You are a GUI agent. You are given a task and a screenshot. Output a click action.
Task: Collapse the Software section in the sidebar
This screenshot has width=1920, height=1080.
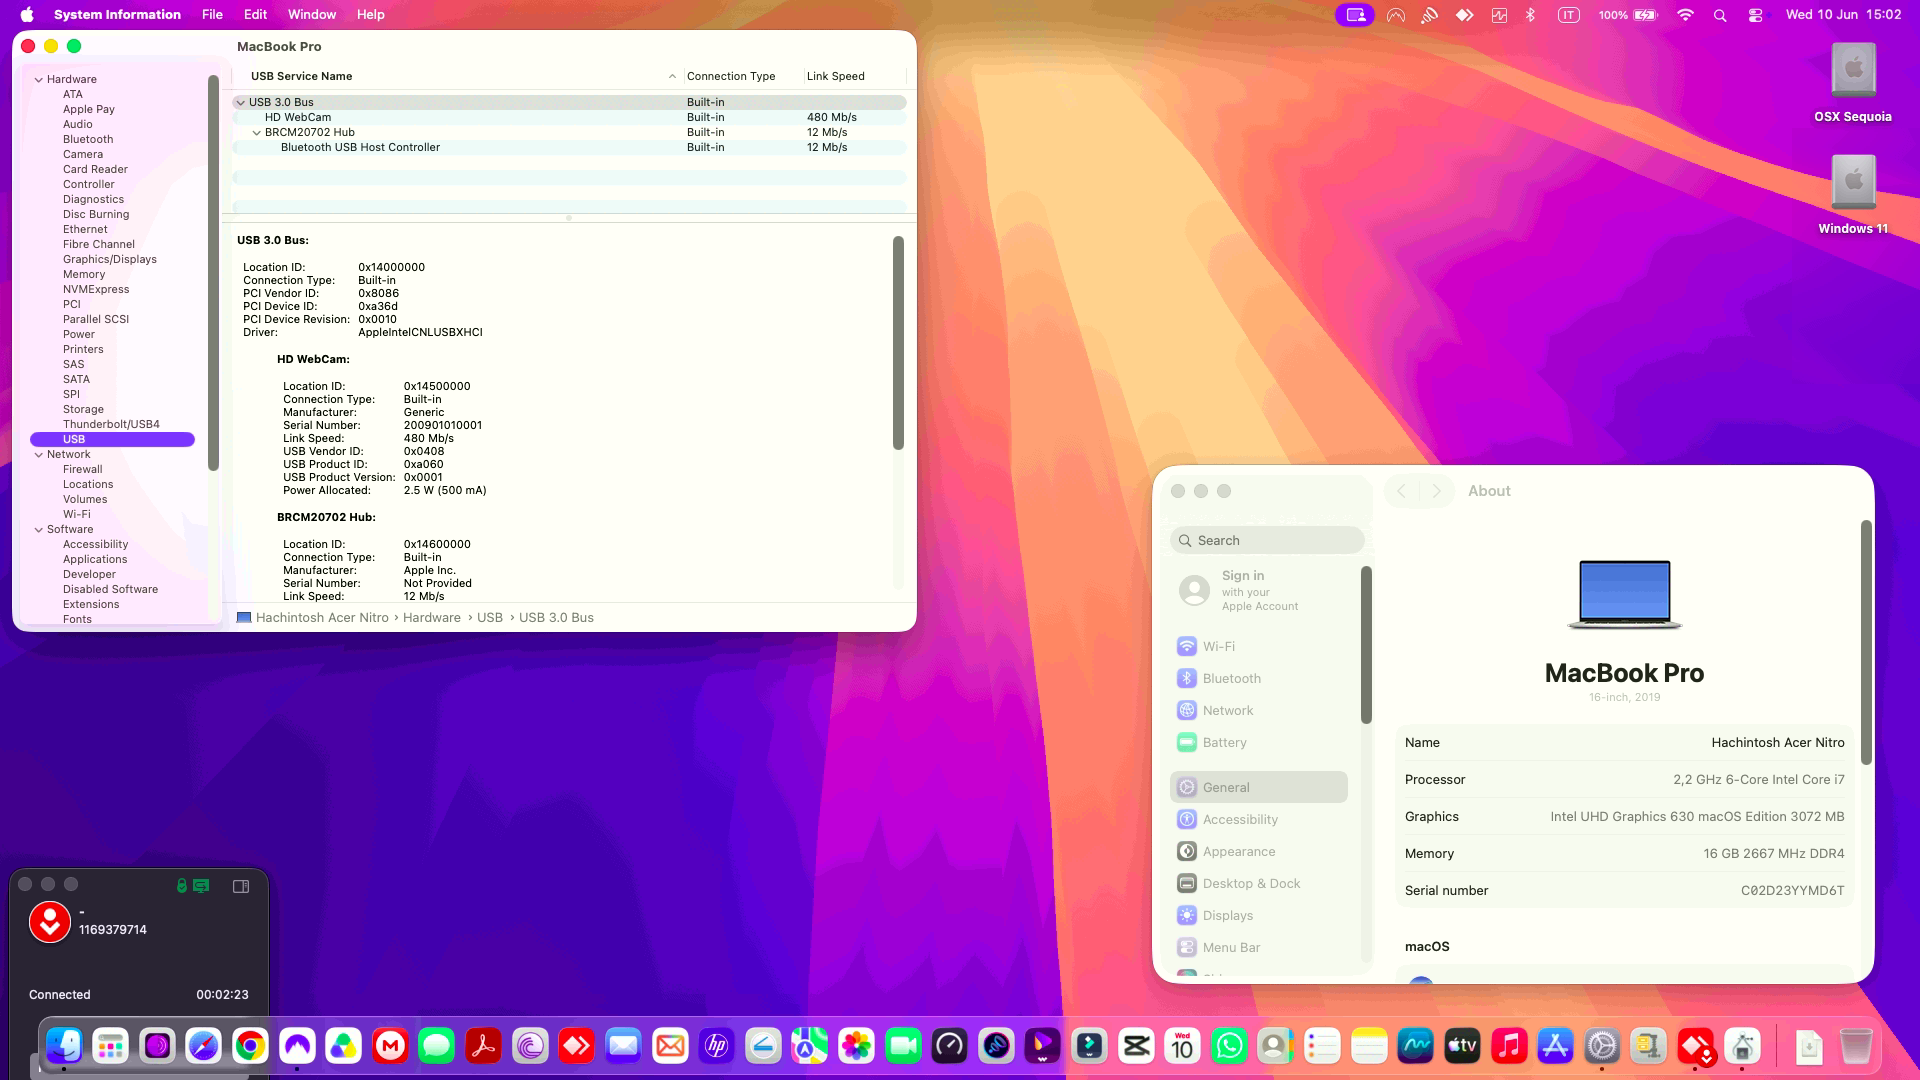tap(39, 529)
